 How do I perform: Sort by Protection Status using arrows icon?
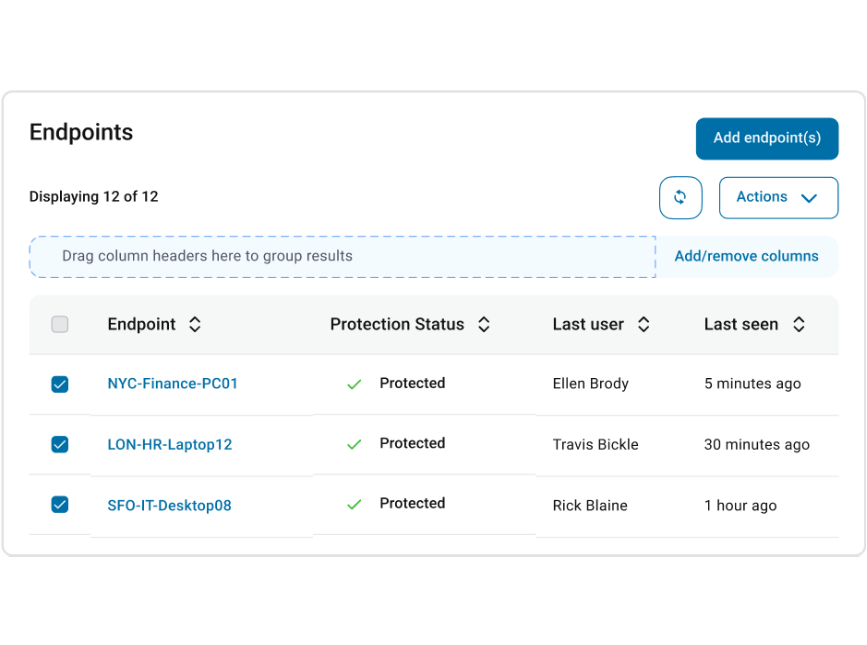pos(484,324)
